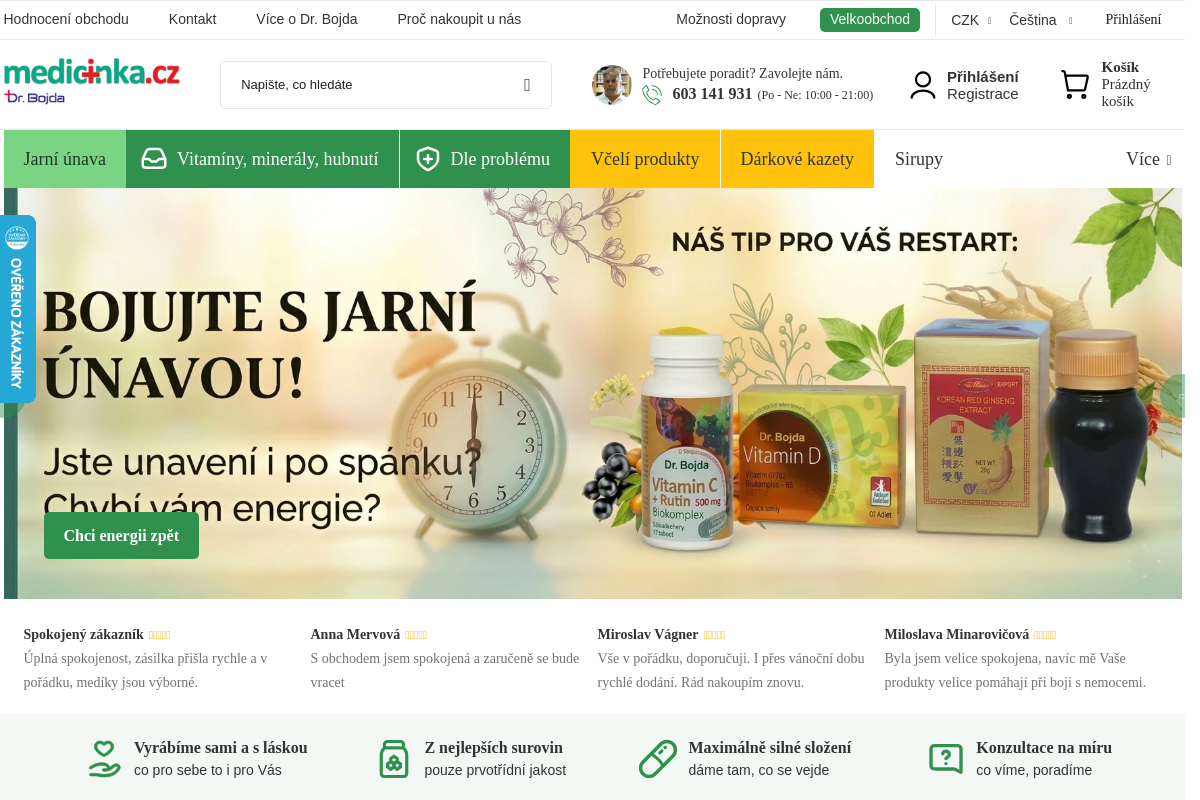
Task: Click the green Velkoobchod button
Action: click(x=870, y=20)
